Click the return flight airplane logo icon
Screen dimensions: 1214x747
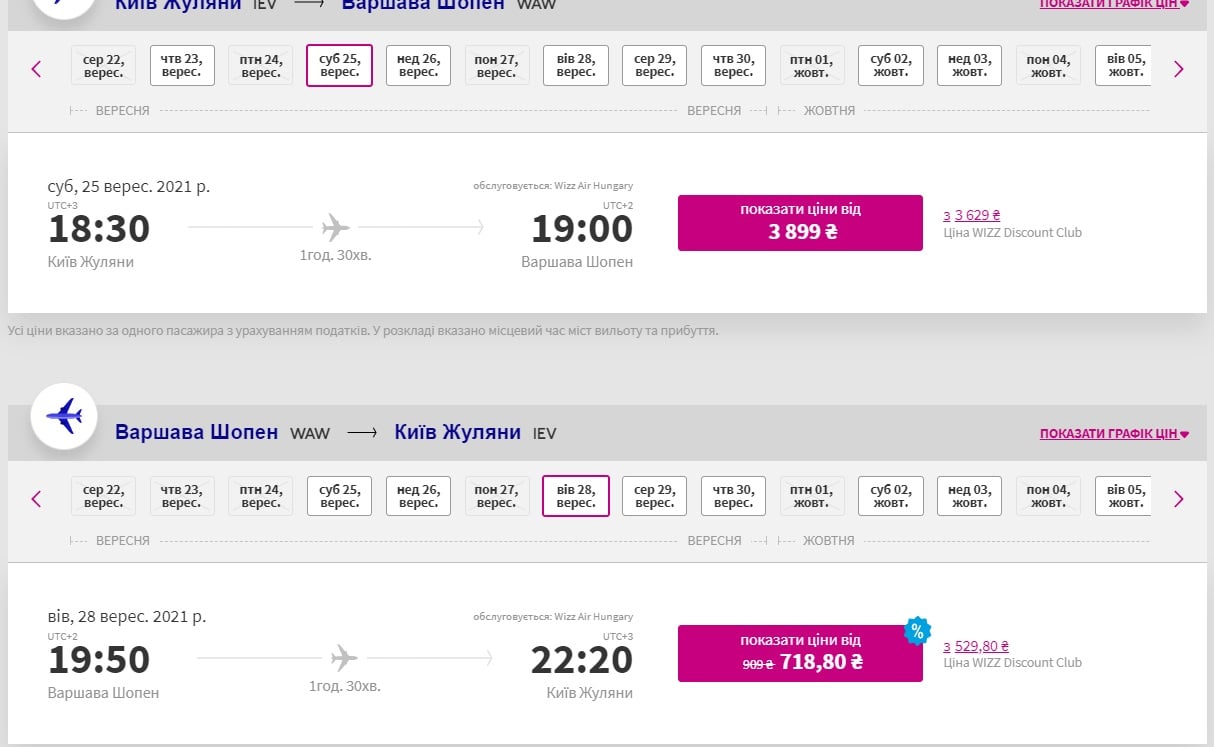click(x=64, y=415)
